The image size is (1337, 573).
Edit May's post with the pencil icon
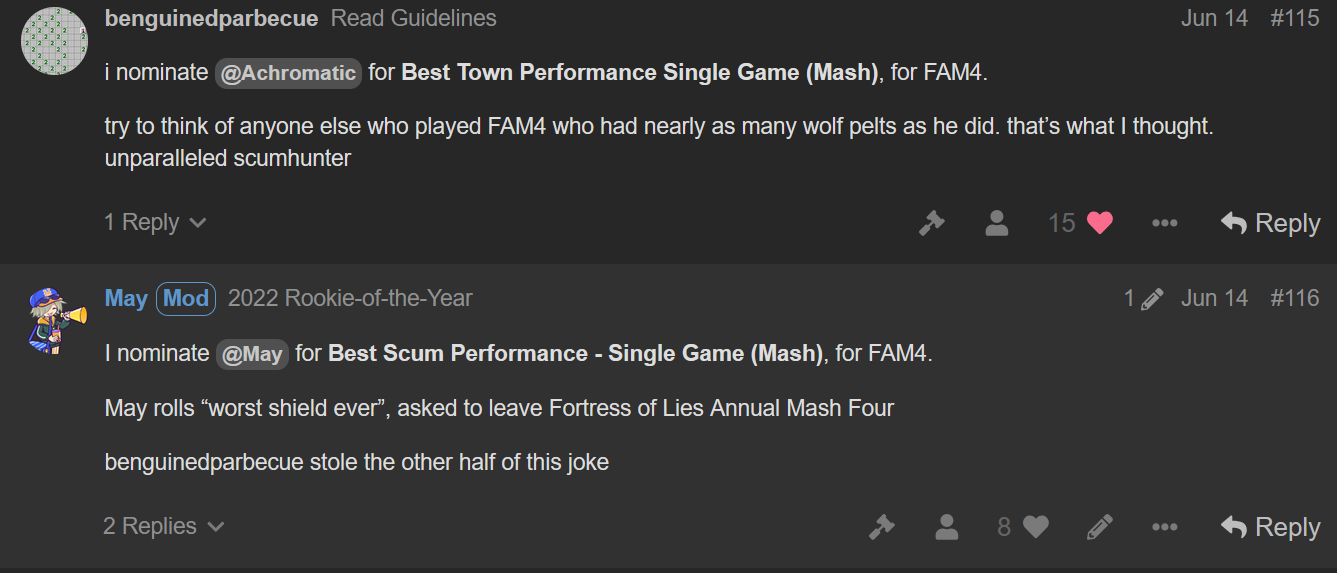pos(1099,527)
